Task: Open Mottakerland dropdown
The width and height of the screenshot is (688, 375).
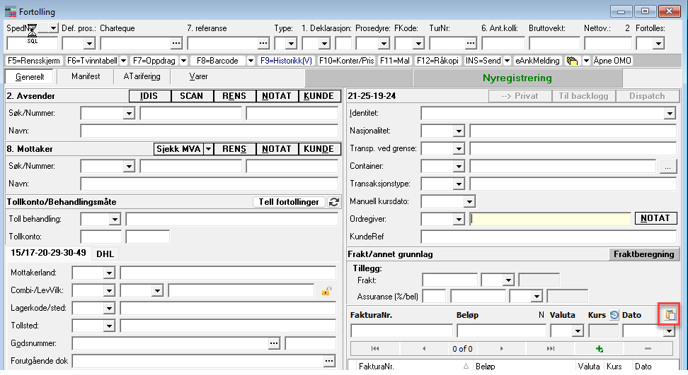Action: tap(109, 273)
